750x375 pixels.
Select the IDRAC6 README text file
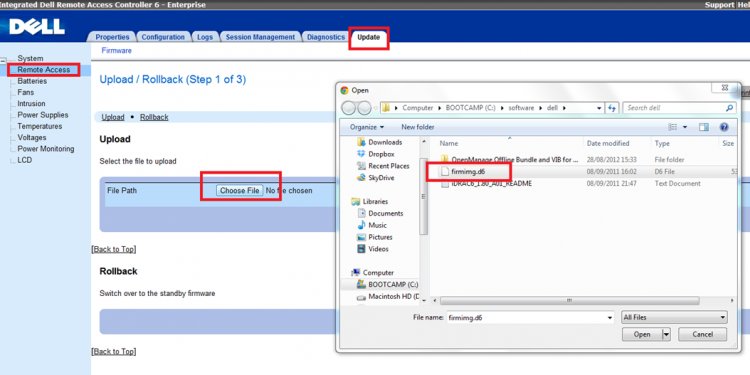coord(486,184)
